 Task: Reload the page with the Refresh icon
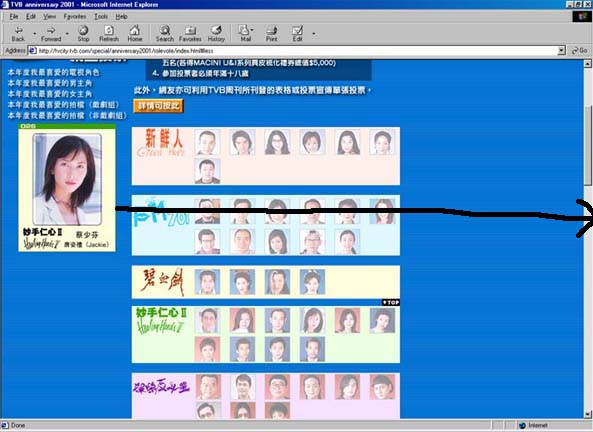109,33
